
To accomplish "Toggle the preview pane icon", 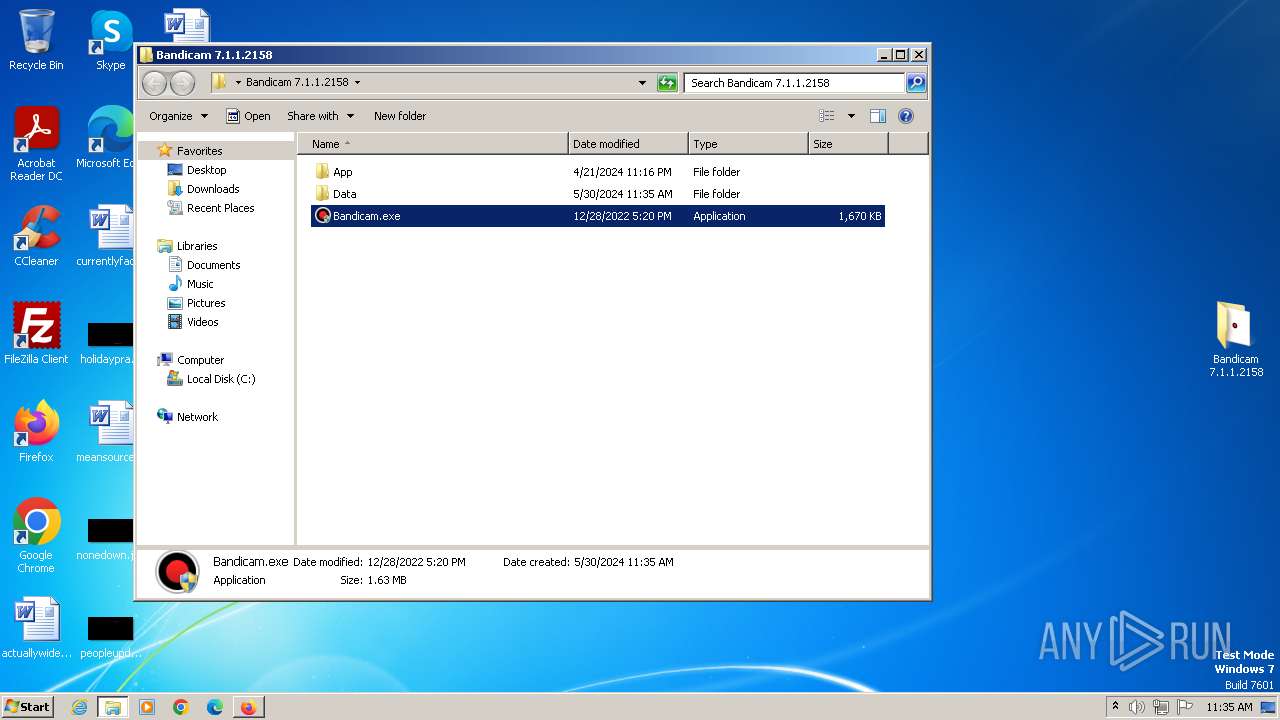I will pyautogui.click(x=877, y=116).
